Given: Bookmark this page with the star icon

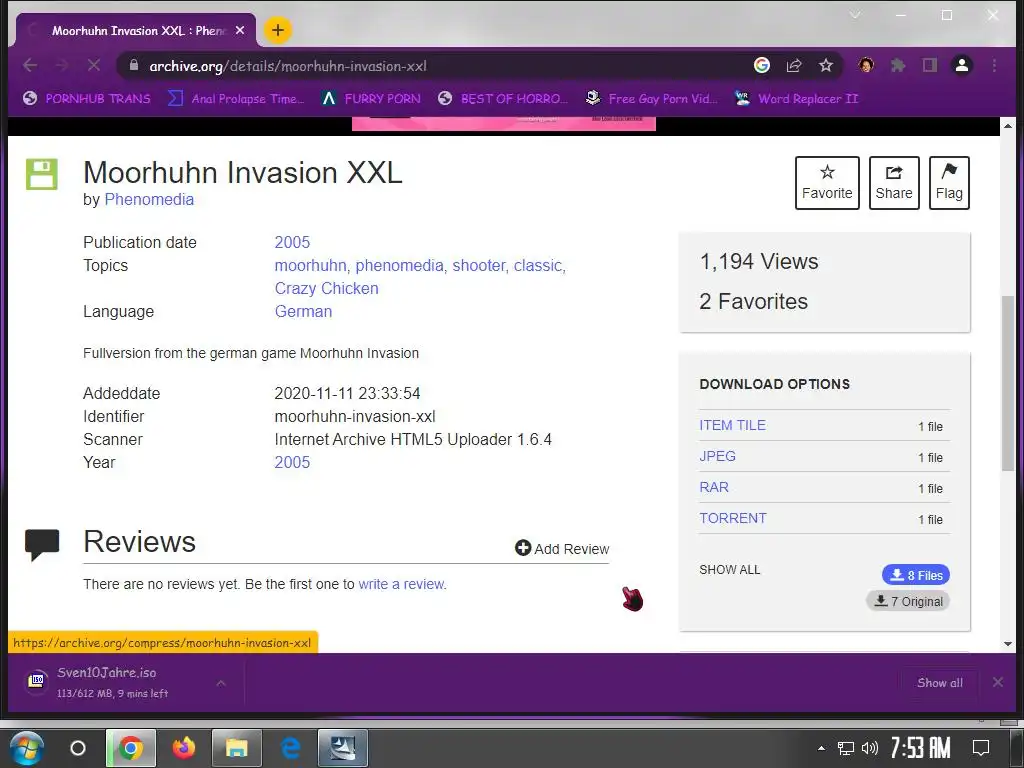Looking at the screenshot, I should tap(825, 65).
